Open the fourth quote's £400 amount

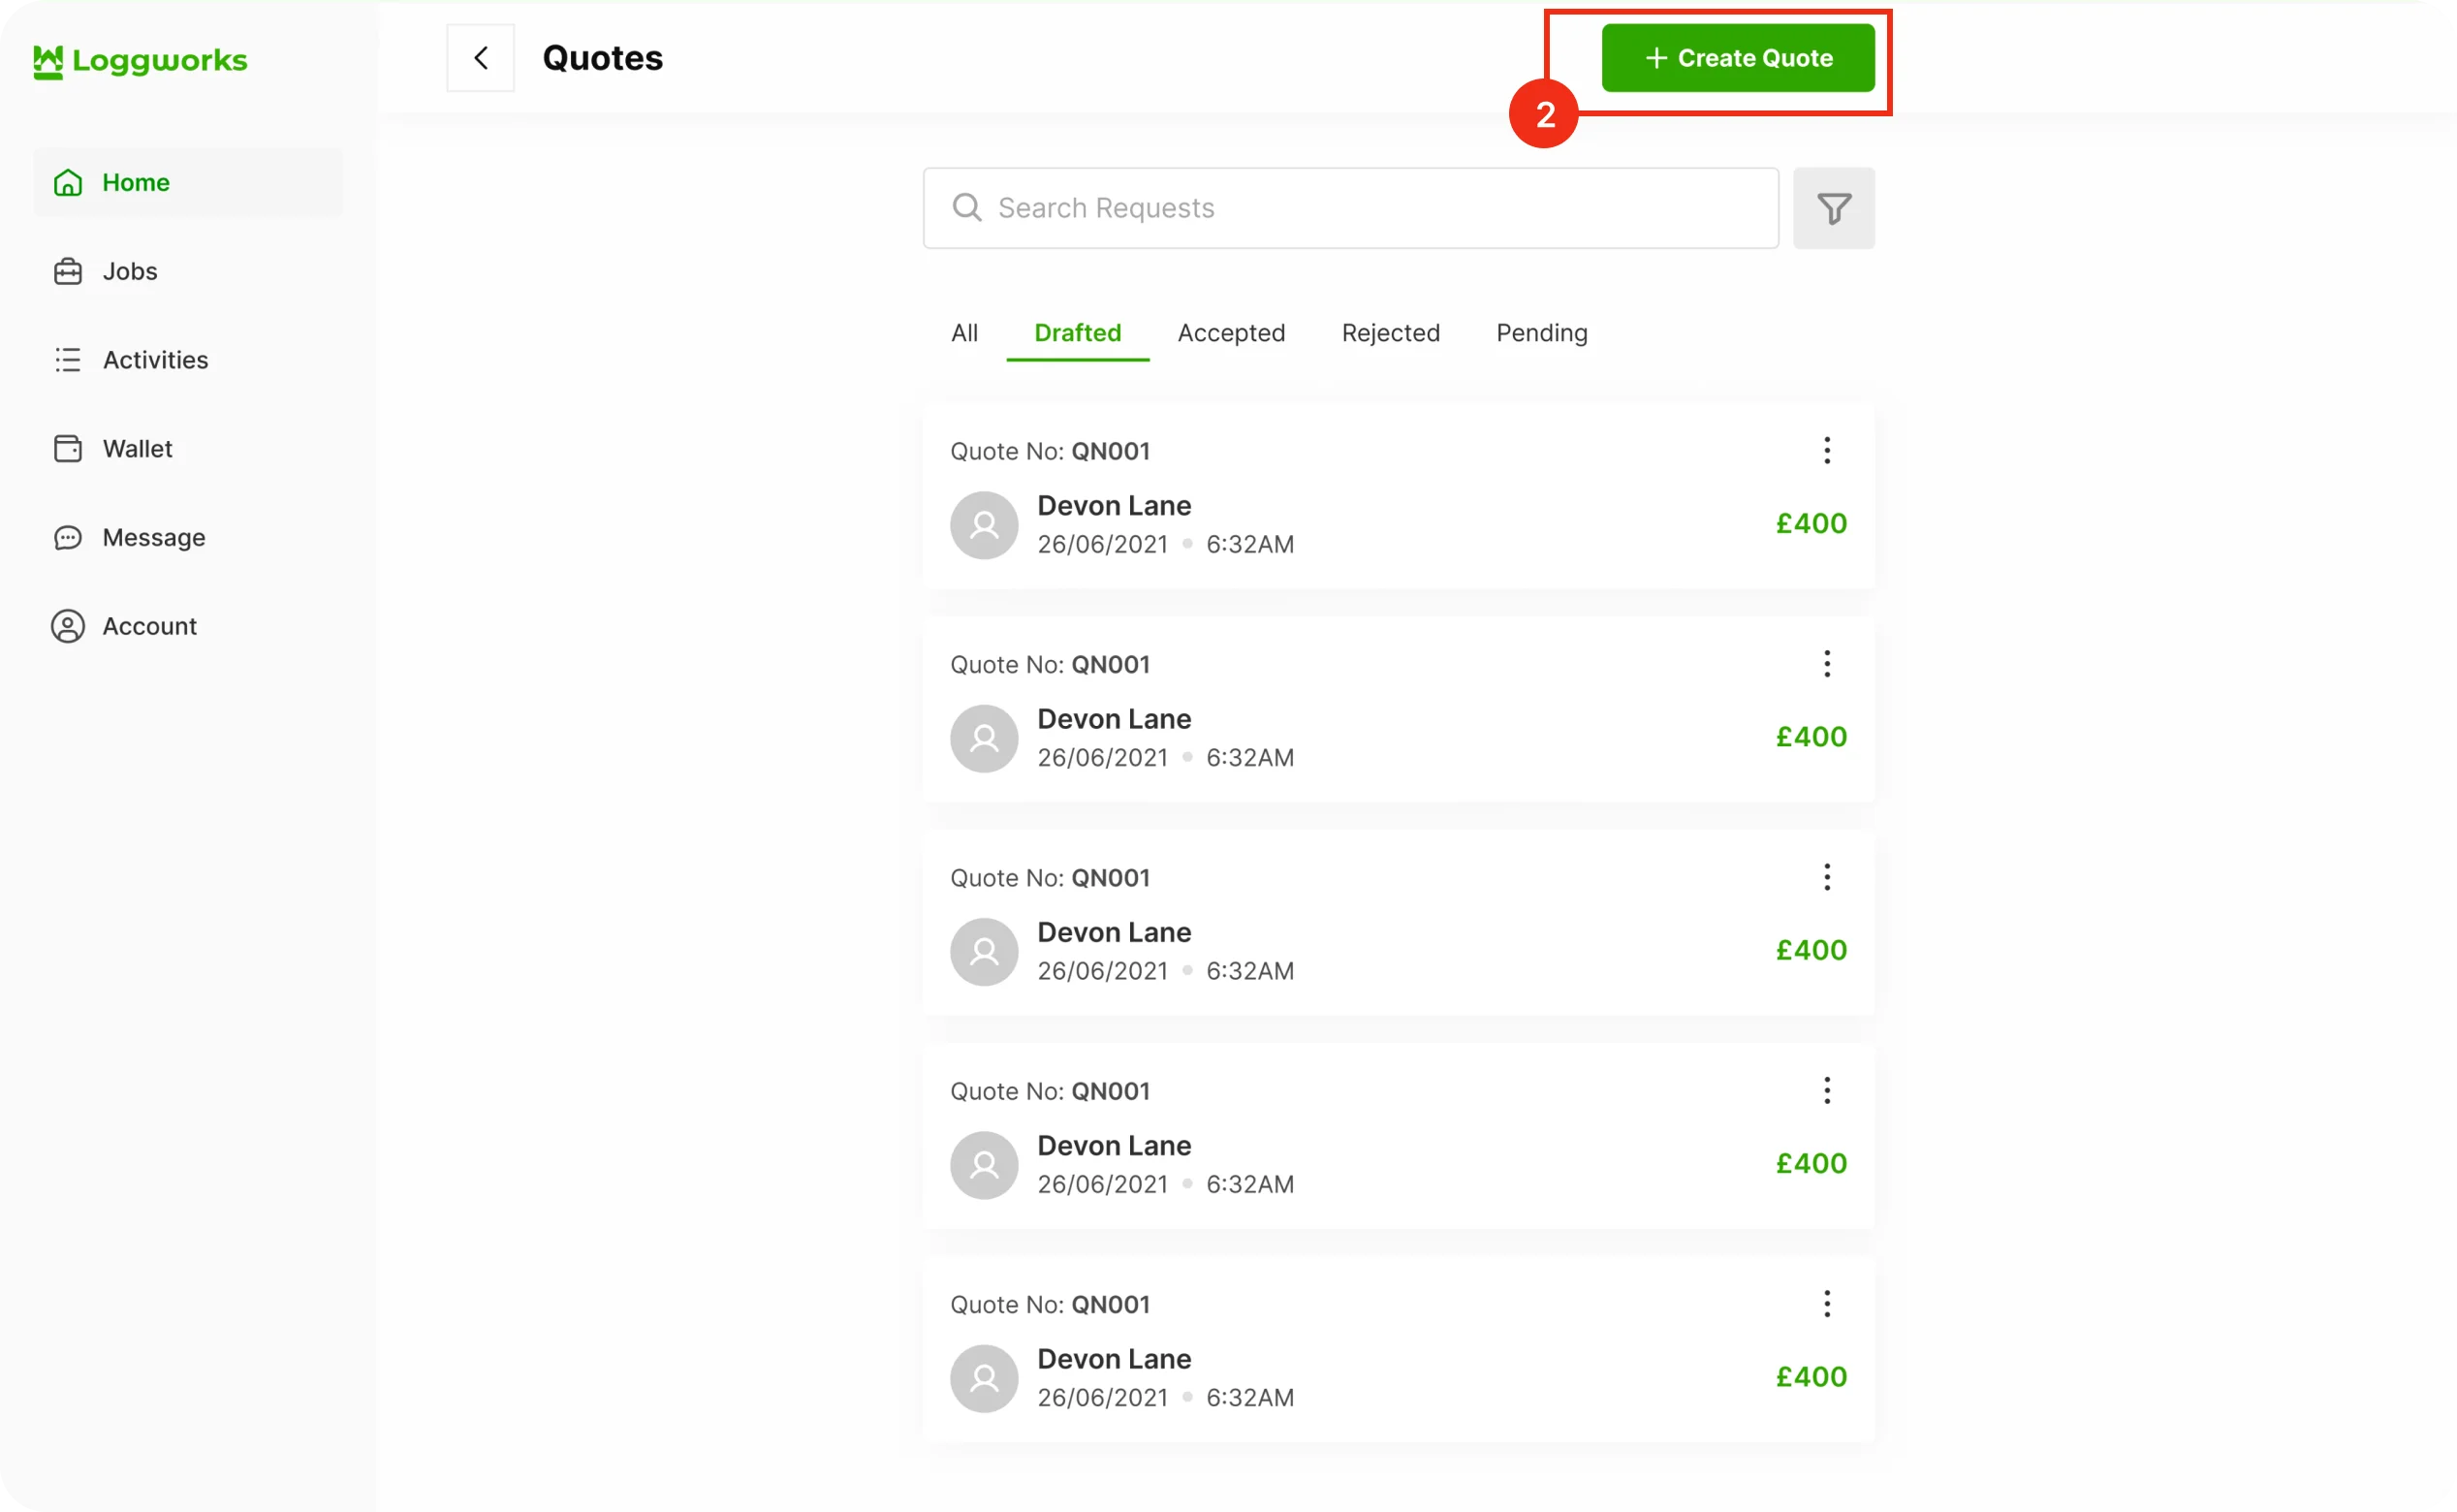click(x=1810, y=1164)
